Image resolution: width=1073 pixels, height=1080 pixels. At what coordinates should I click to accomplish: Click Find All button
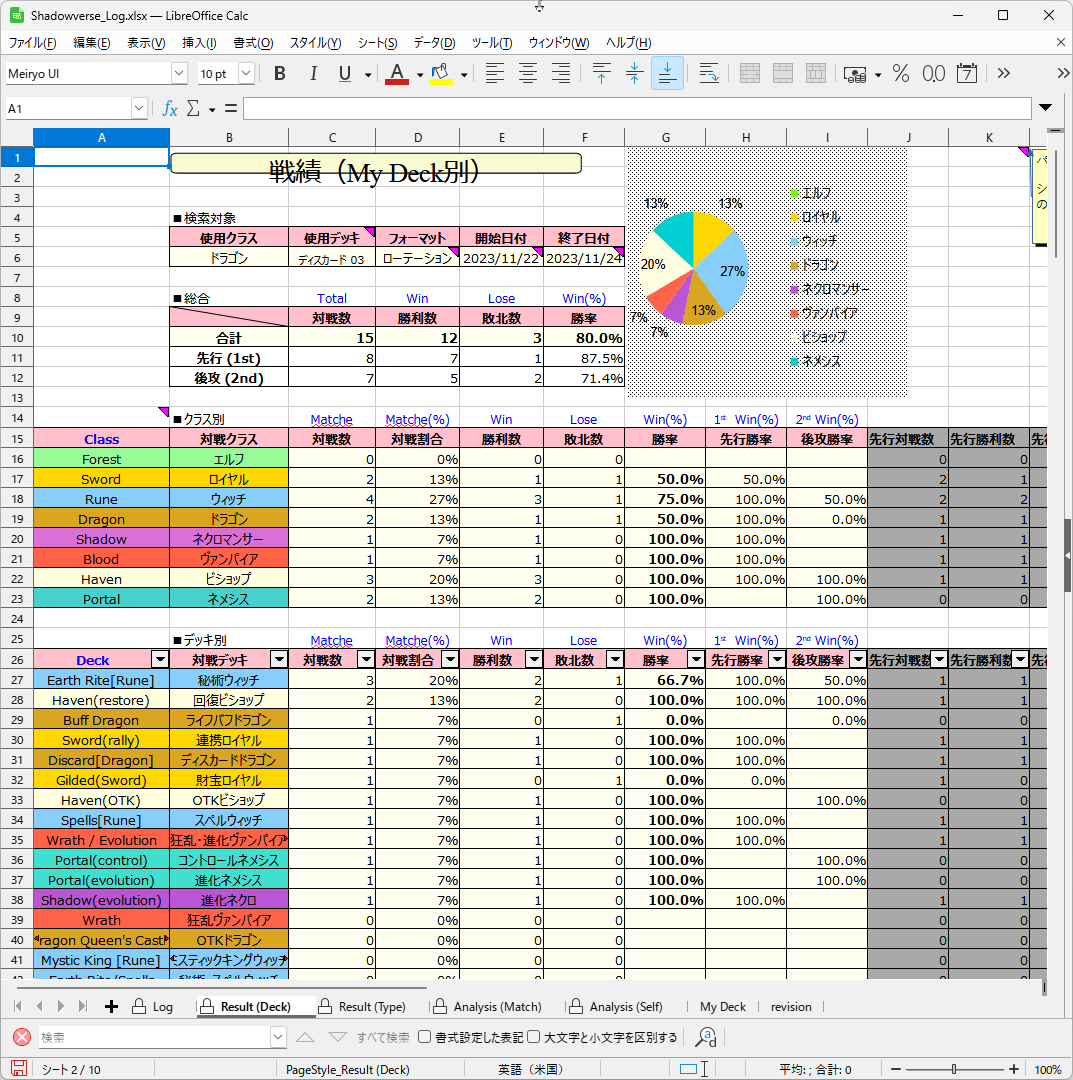pyautogui.click(x=383, y=1037)
